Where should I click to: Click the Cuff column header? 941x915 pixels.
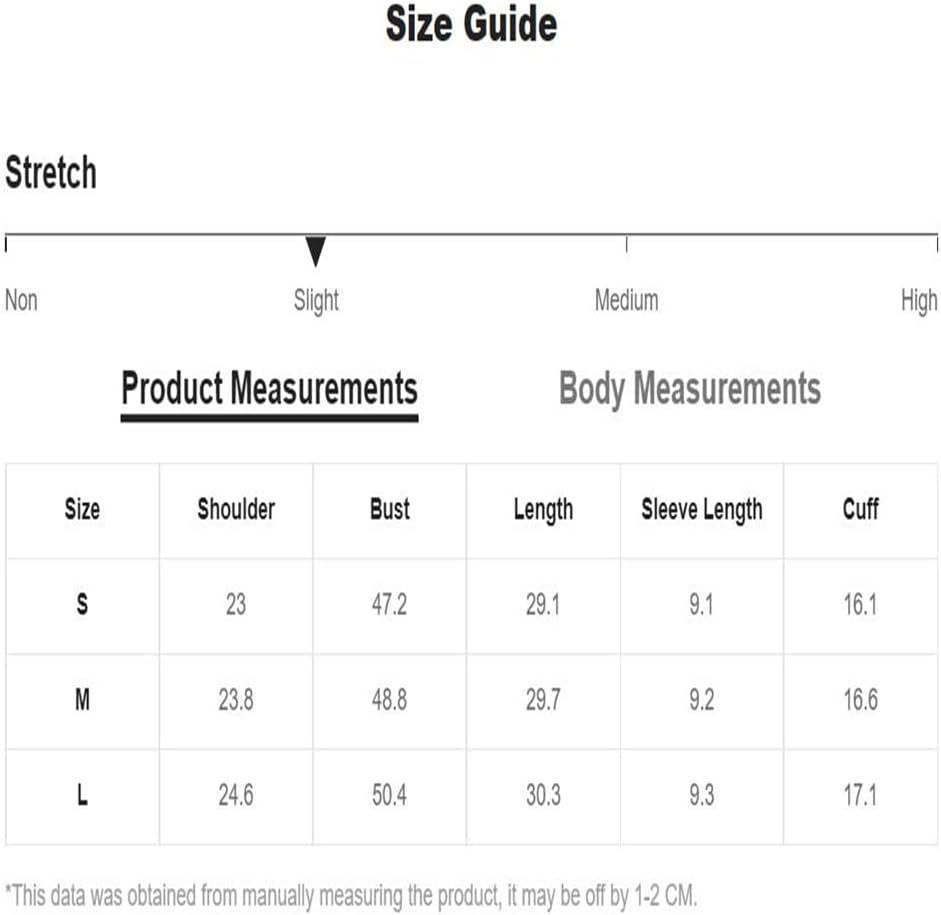tap(861, 509)
